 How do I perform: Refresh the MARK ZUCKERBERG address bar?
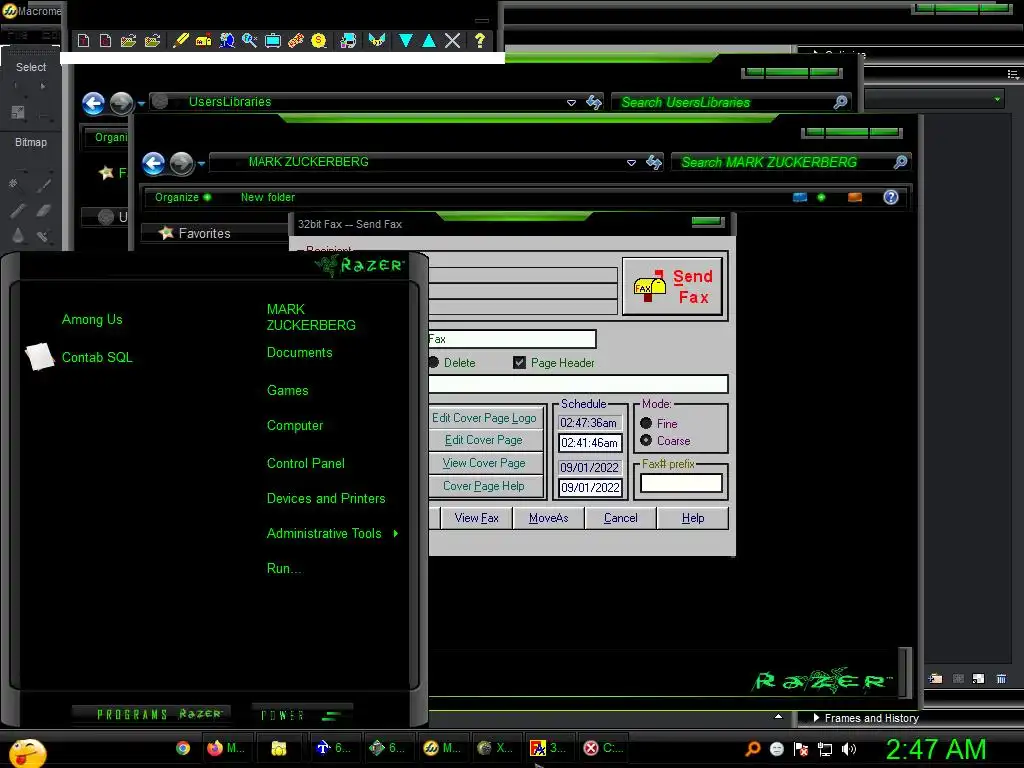tap(654, 162)
